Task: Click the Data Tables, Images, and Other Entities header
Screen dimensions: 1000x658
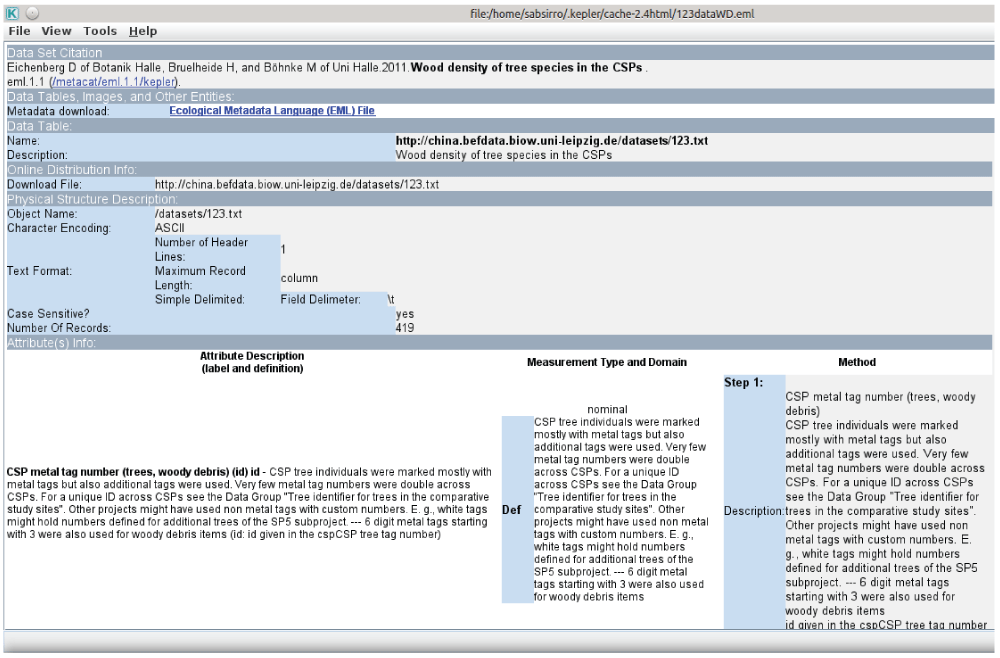Action: (499, 97)
